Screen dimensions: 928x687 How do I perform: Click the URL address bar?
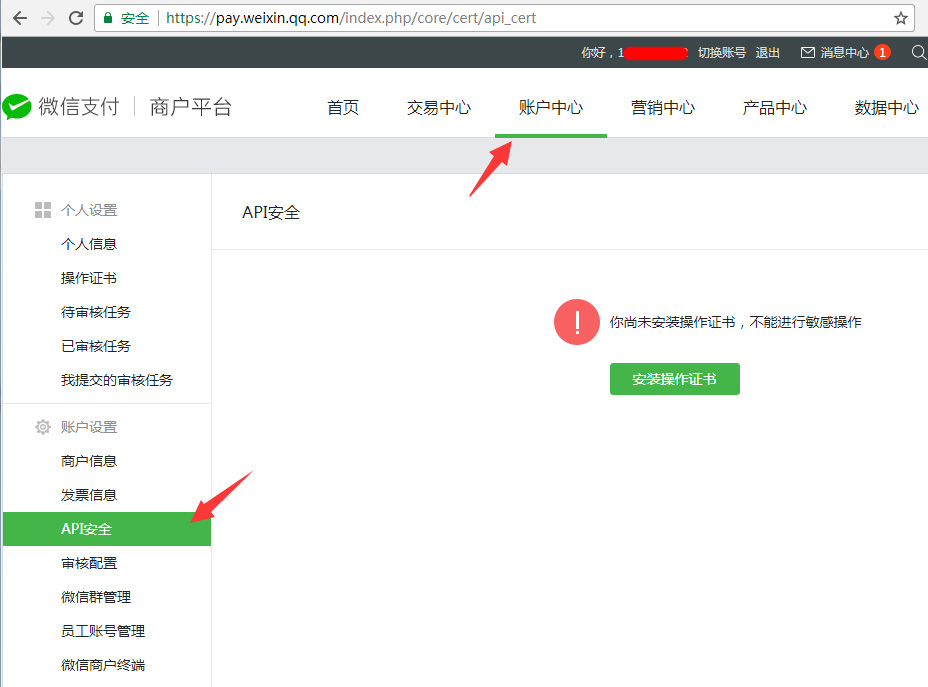(500, 18)
